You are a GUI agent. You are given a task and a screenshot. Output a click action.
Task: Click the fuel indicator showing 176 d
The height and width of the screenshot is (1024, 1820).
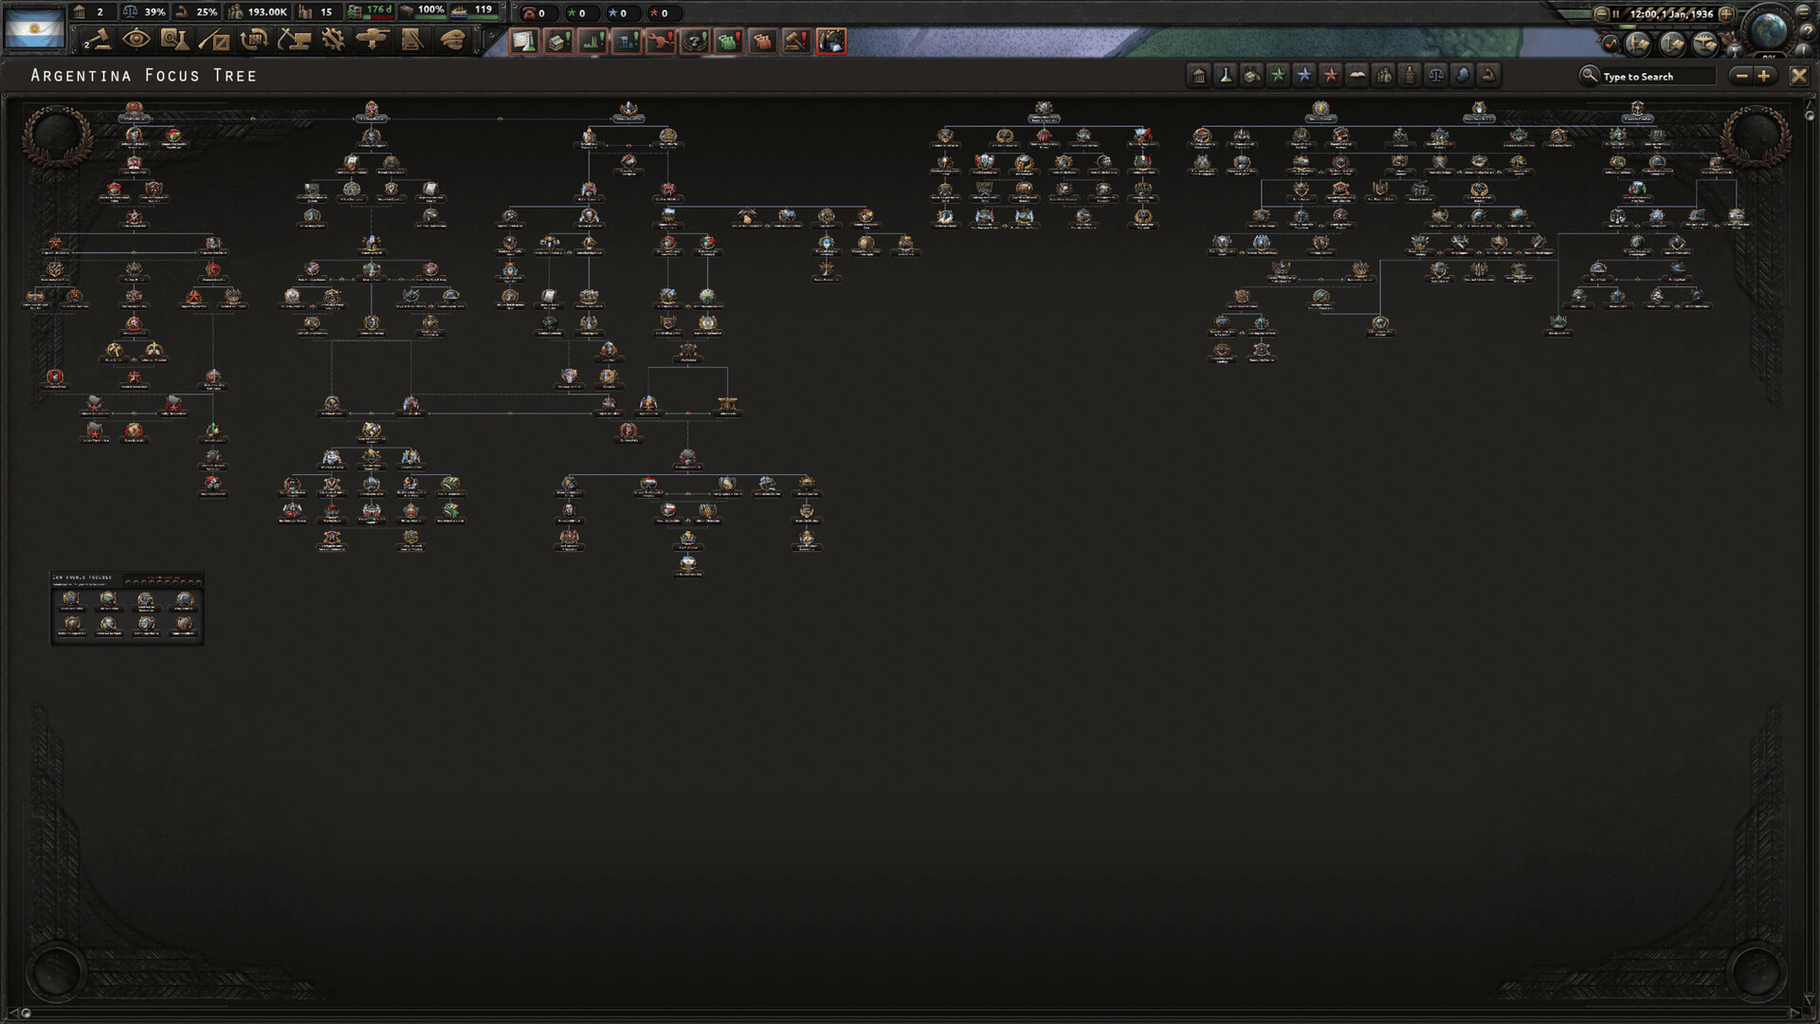click(x=369, y=12)
